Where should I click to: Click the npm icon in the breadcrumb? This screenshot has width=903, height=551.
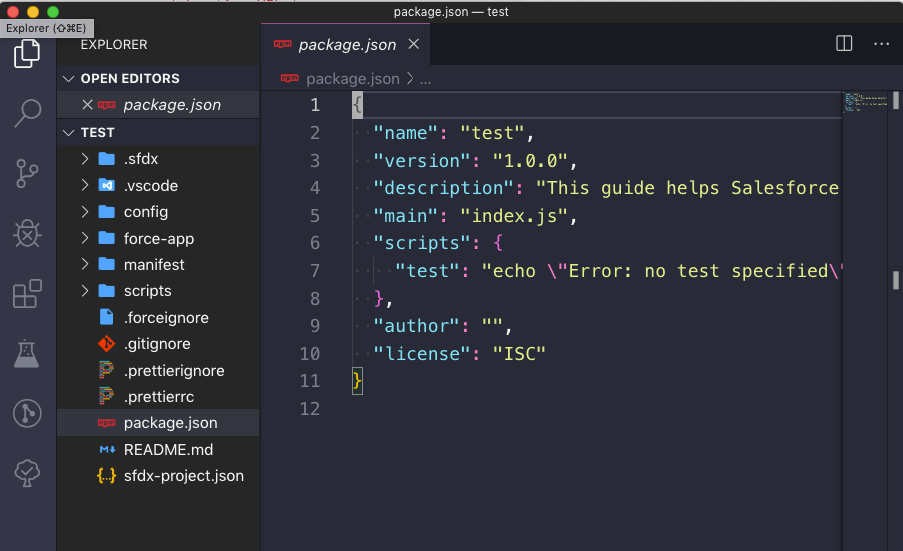pyautogui.click(x=289, y=78)
